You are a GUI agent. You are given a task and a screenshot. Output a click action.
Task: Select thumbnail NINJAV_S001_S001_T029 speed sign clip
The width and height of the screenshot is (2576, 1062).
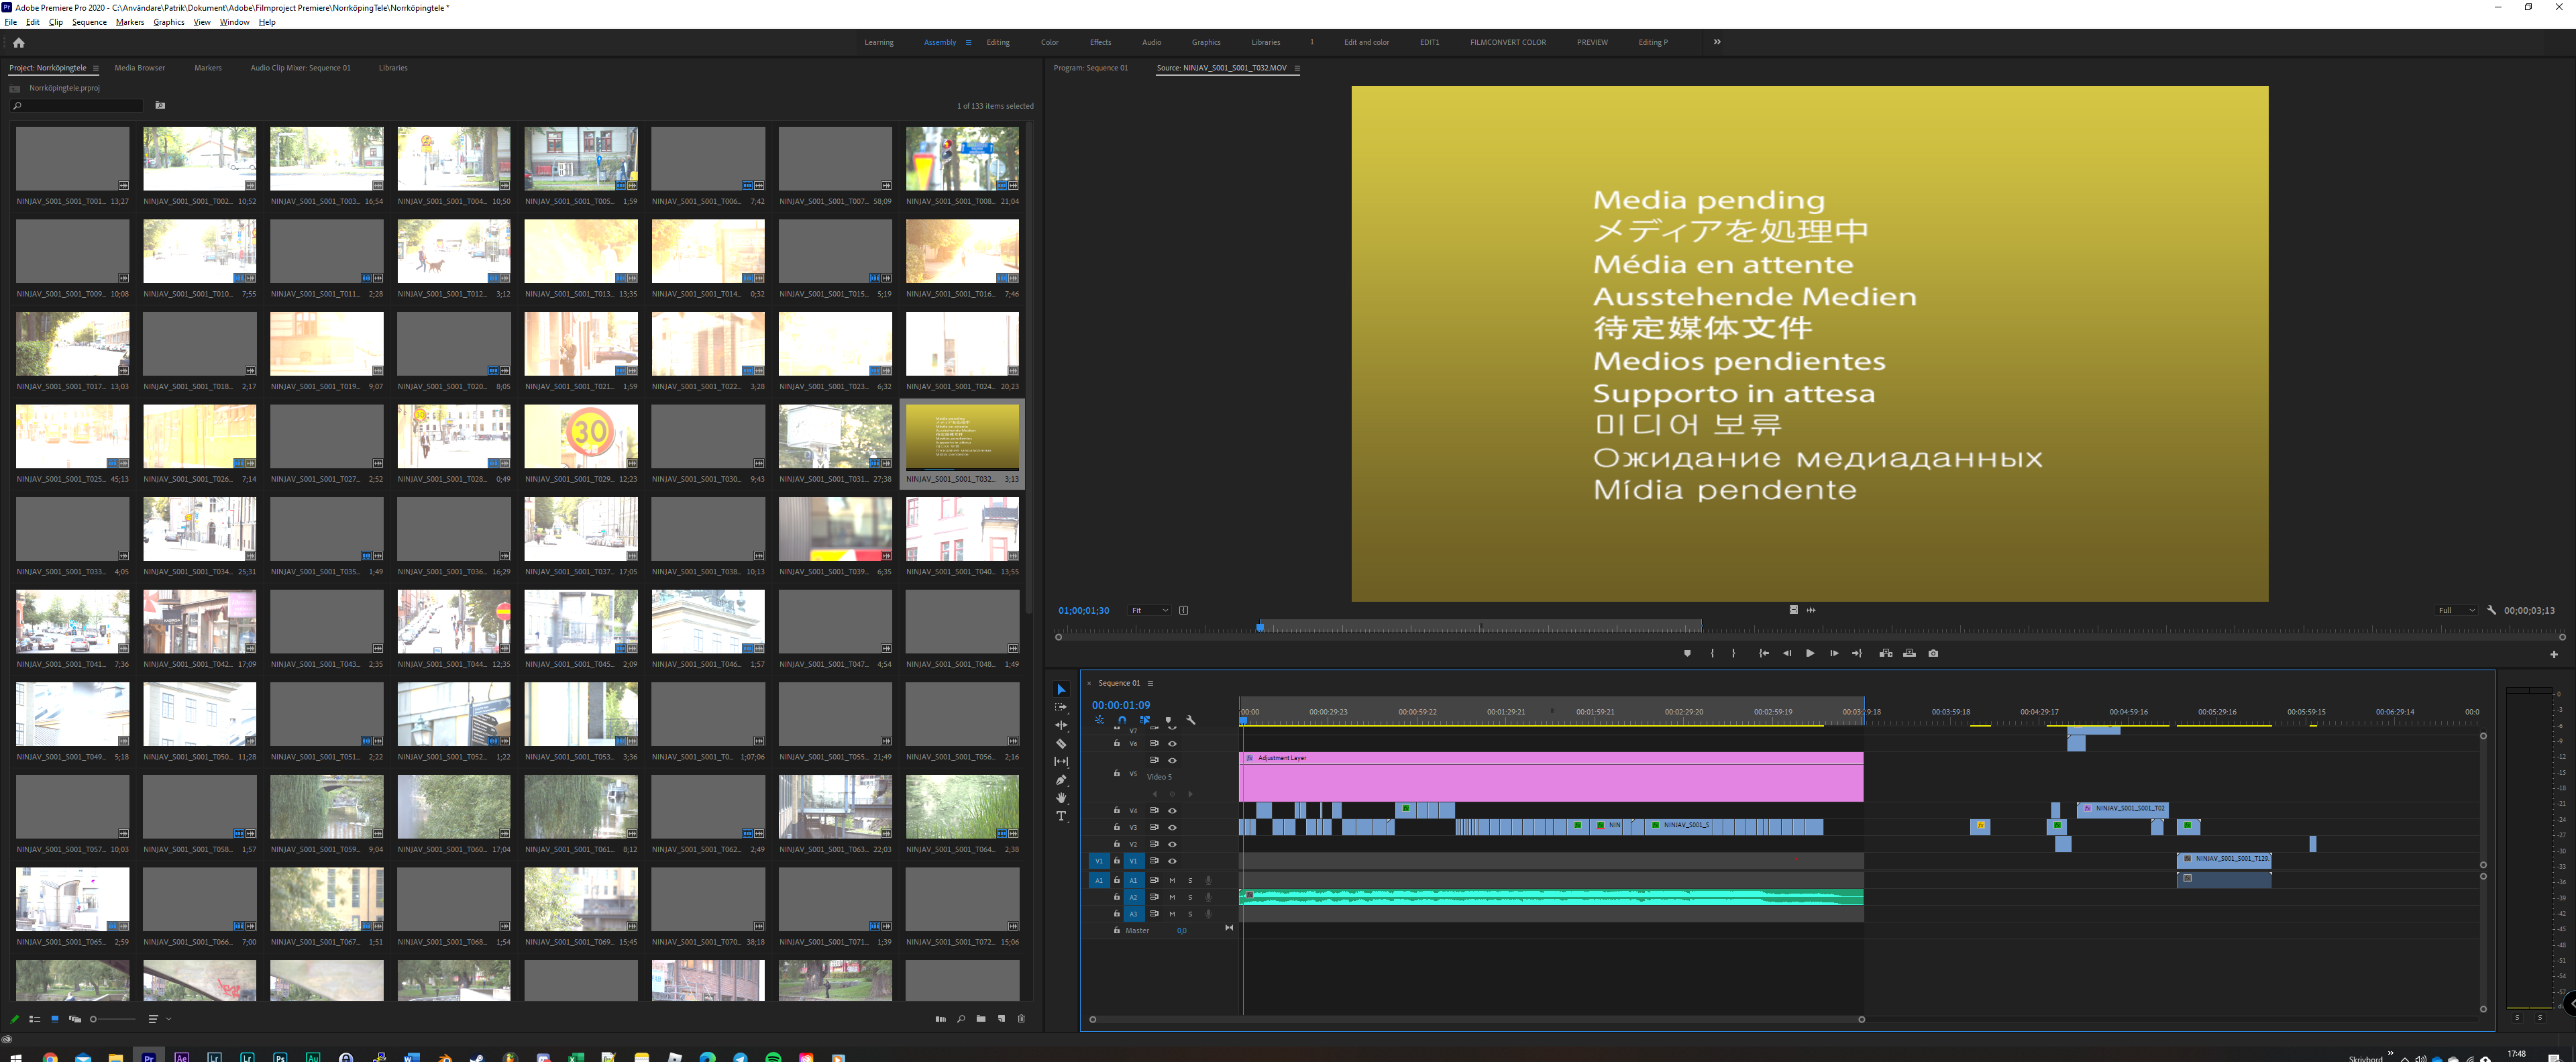coord(581,436)
